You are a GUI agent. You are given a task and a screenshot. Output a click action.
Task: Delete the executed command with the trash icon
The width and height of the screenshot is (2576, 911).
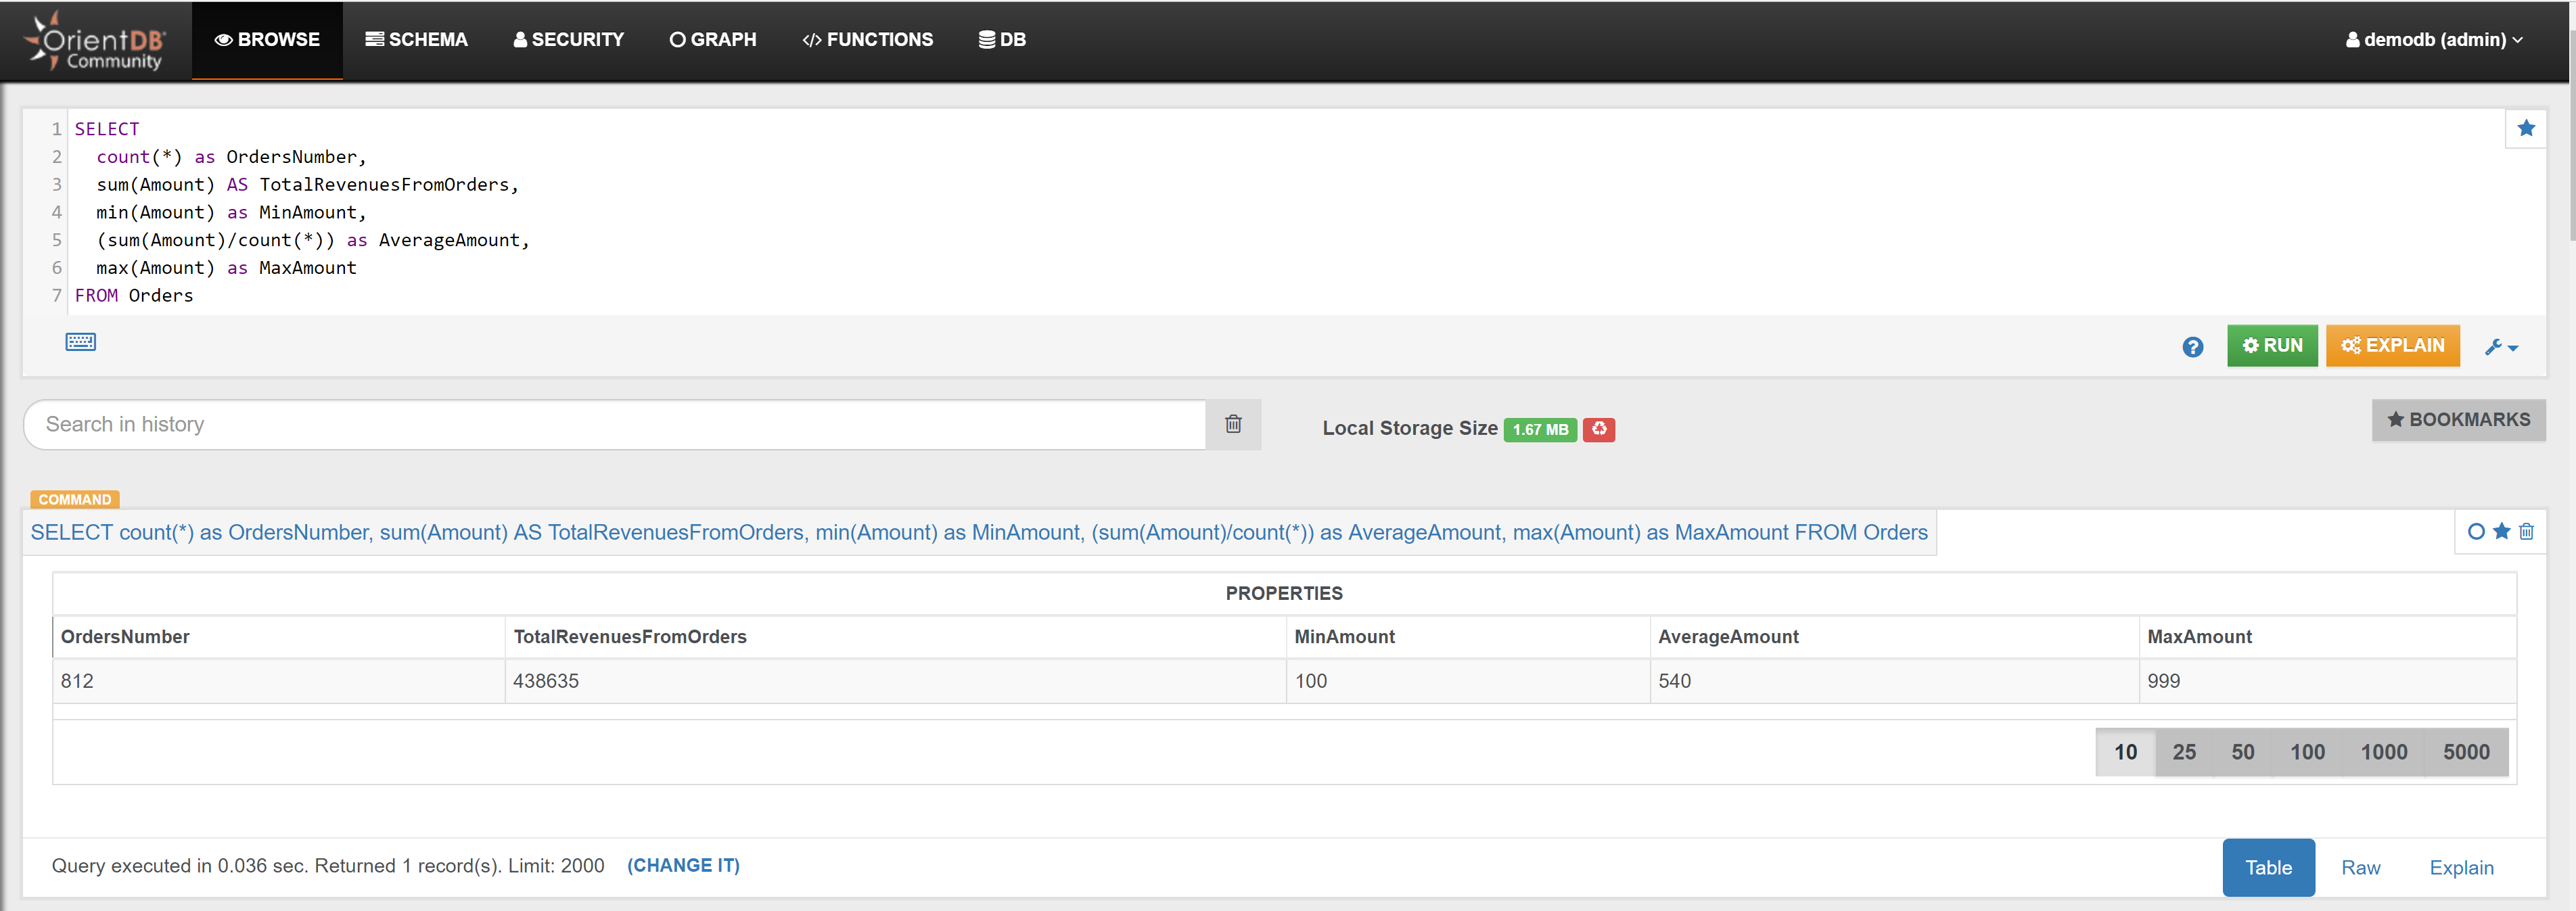click(2526, 532)
